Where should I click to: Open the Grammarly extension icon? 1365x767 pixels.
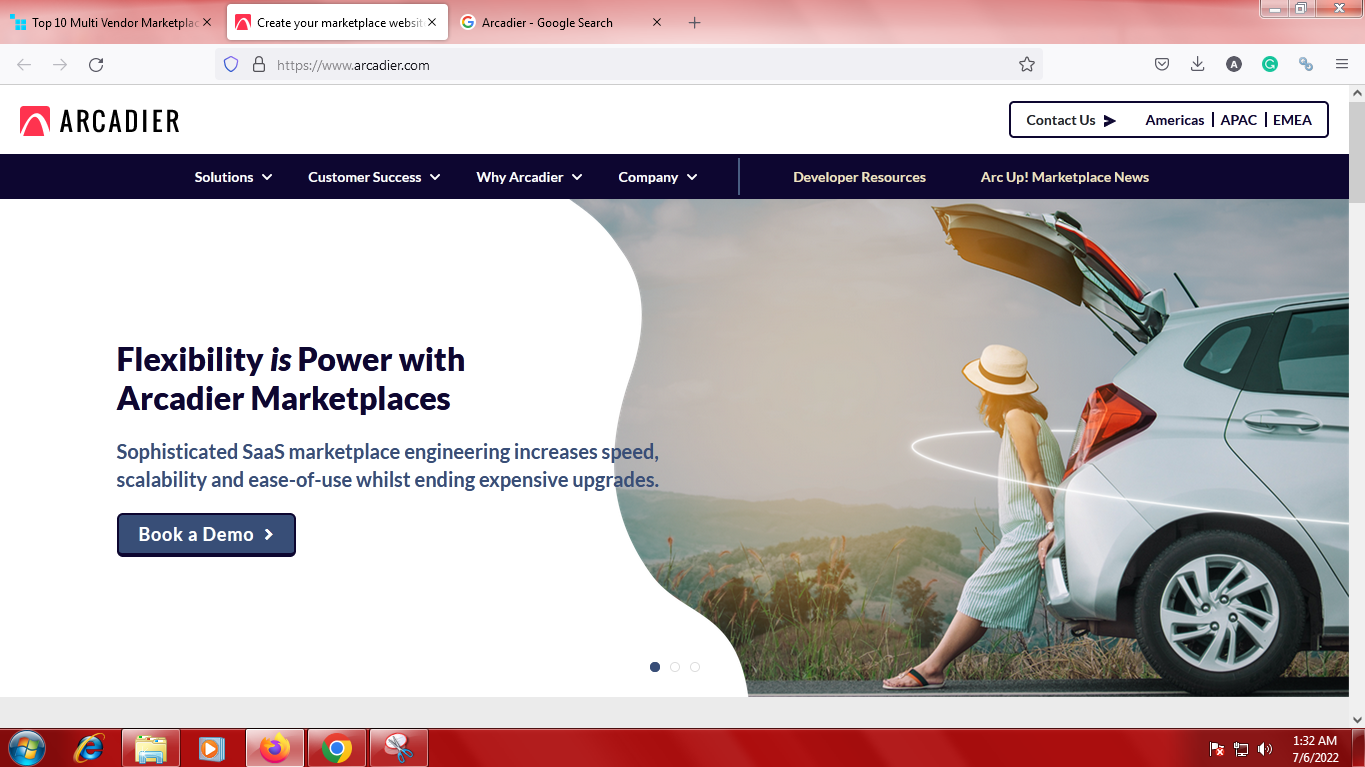coord(1270,64)
